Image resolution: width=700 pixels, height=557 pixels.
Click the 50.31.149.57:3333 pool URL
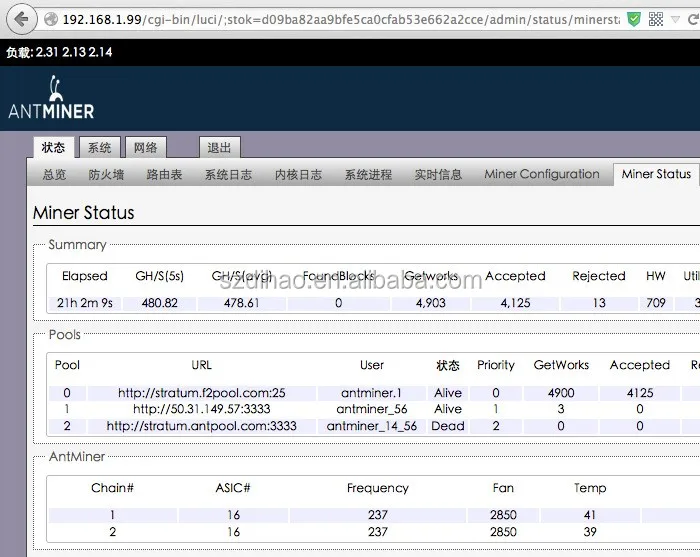202,409
